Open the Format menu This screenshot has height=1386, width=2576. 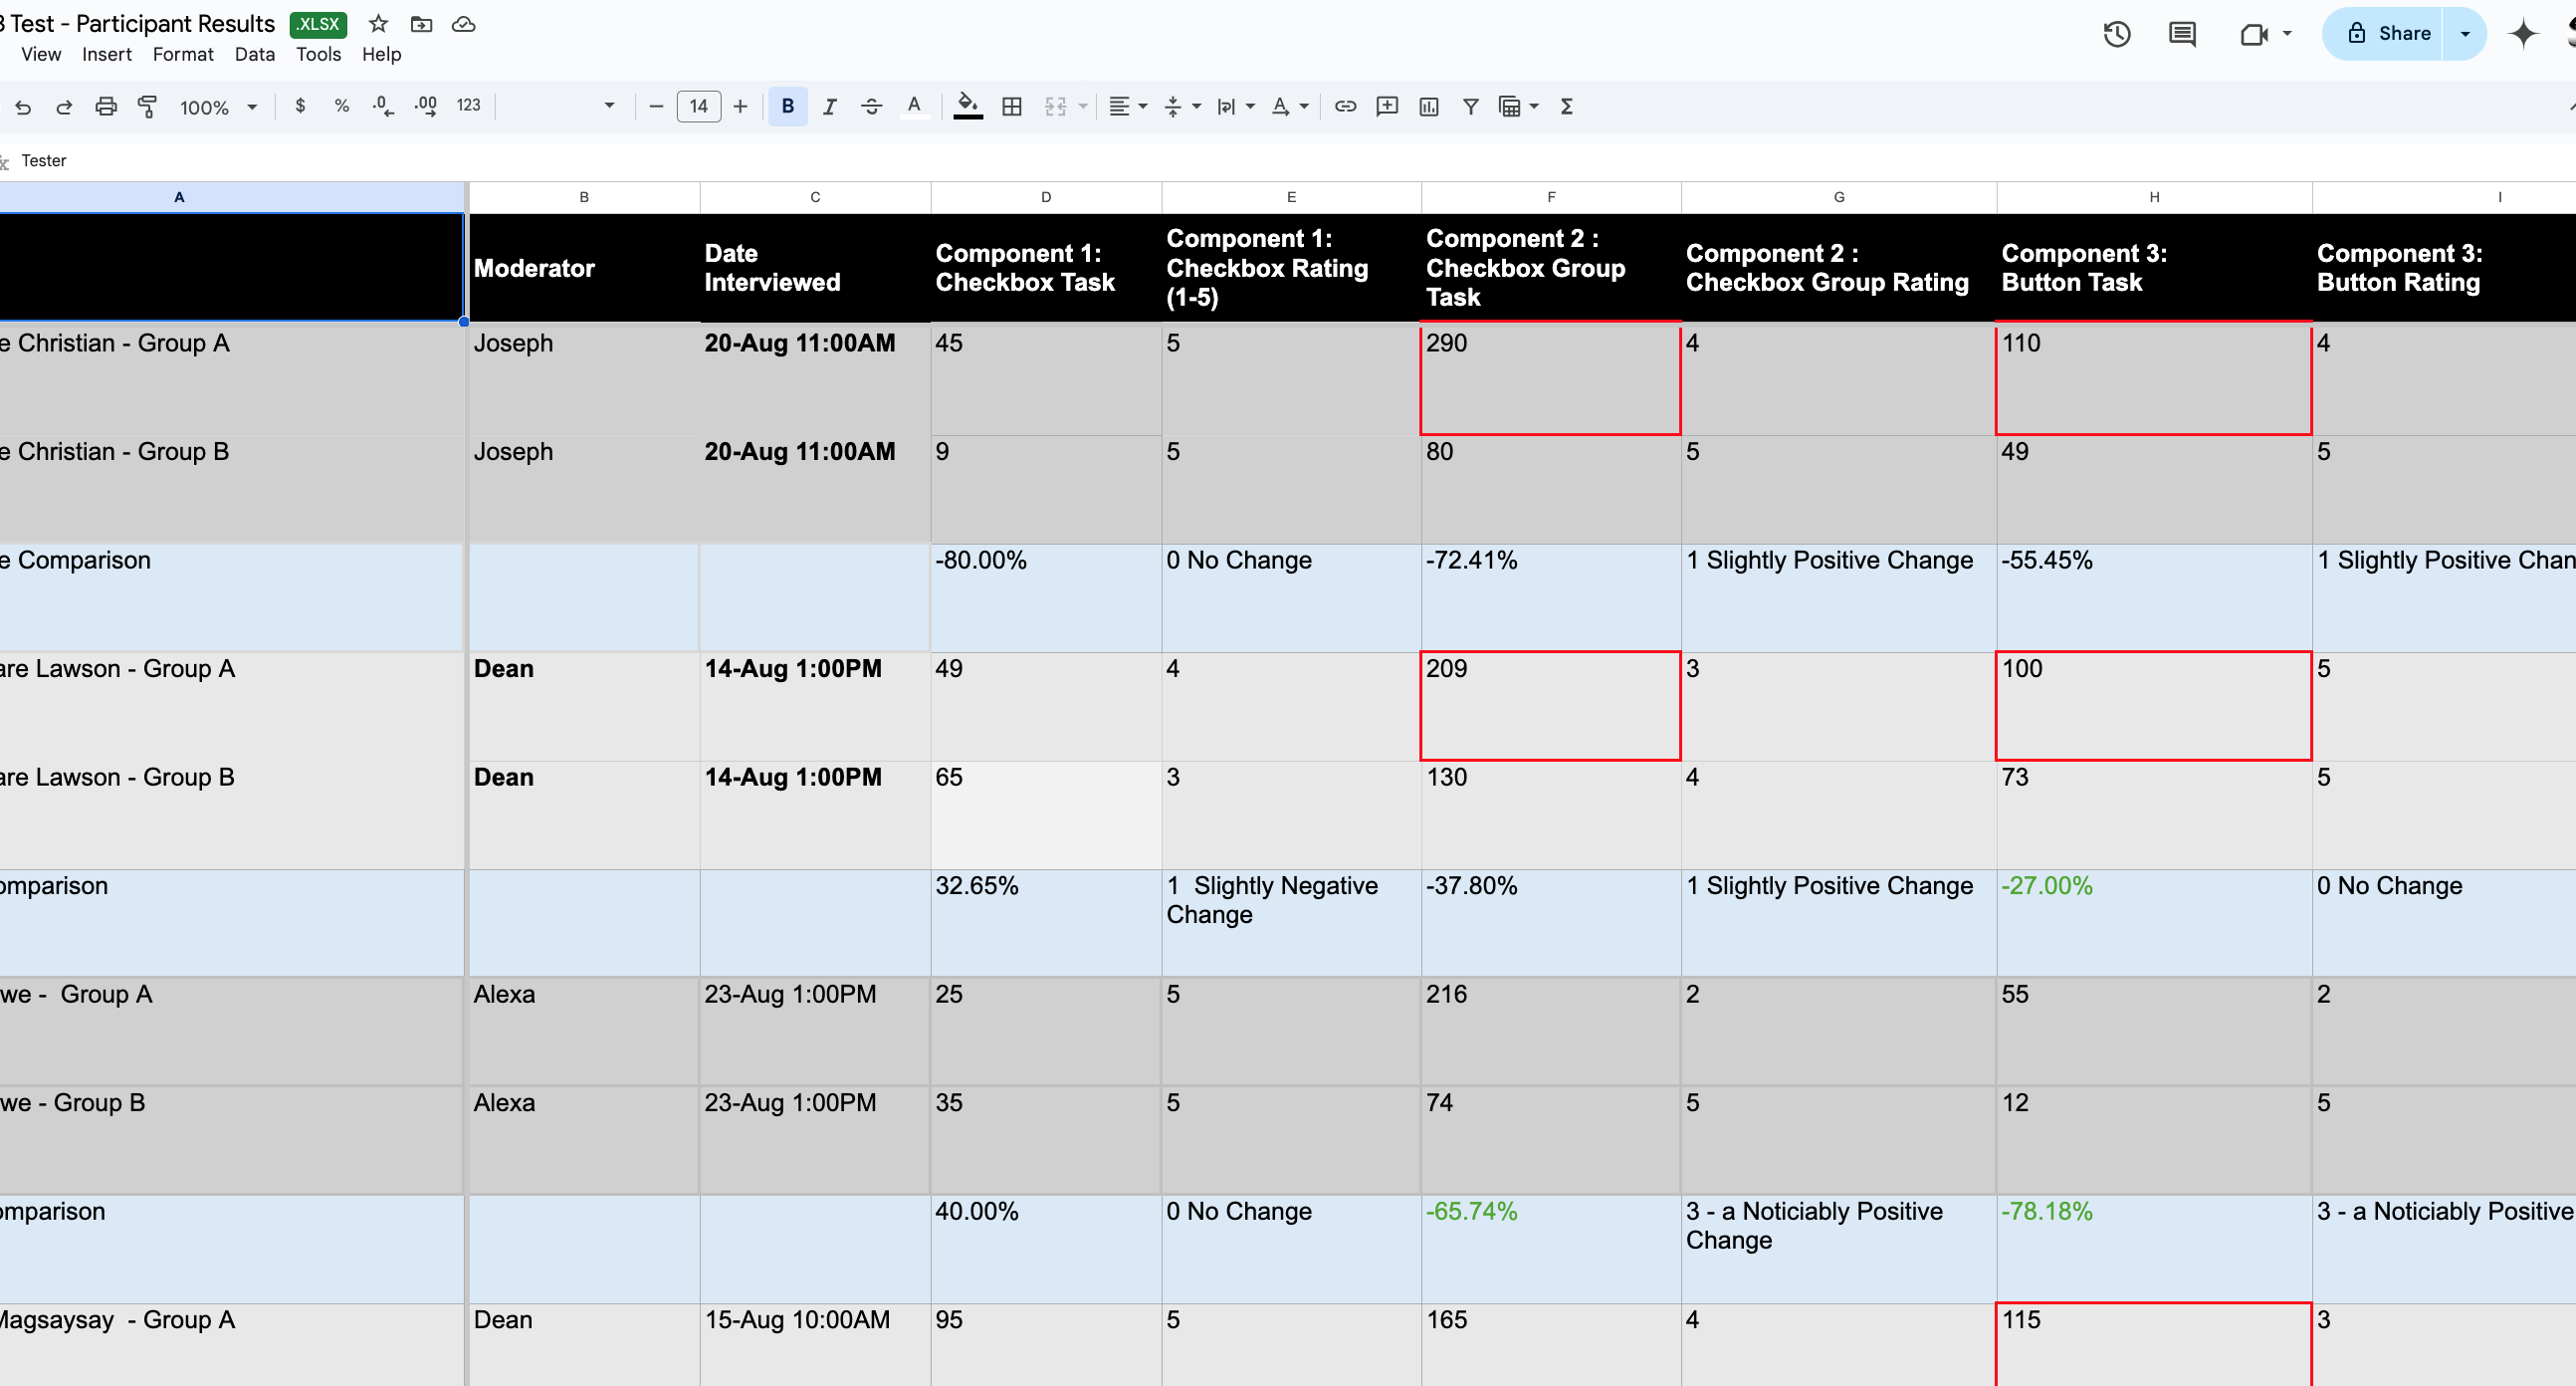(183, 54)
